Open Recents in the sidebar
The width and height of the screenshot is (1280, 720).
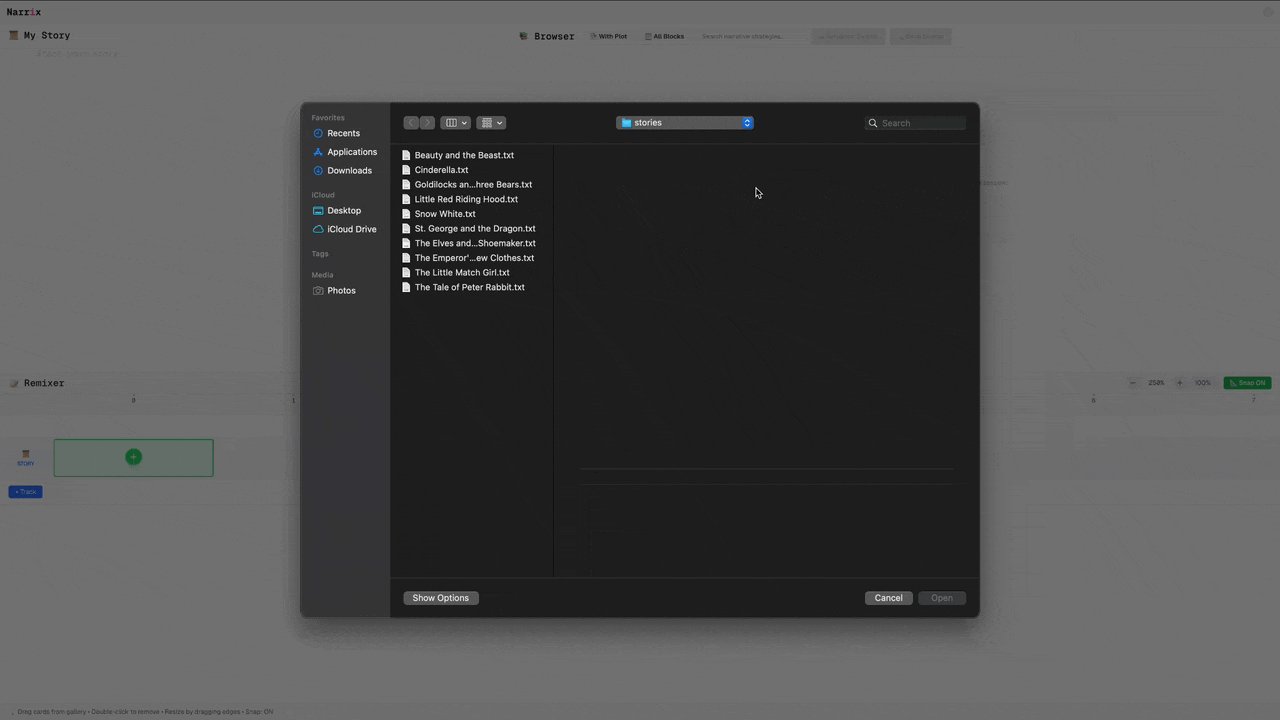point(343,133)
